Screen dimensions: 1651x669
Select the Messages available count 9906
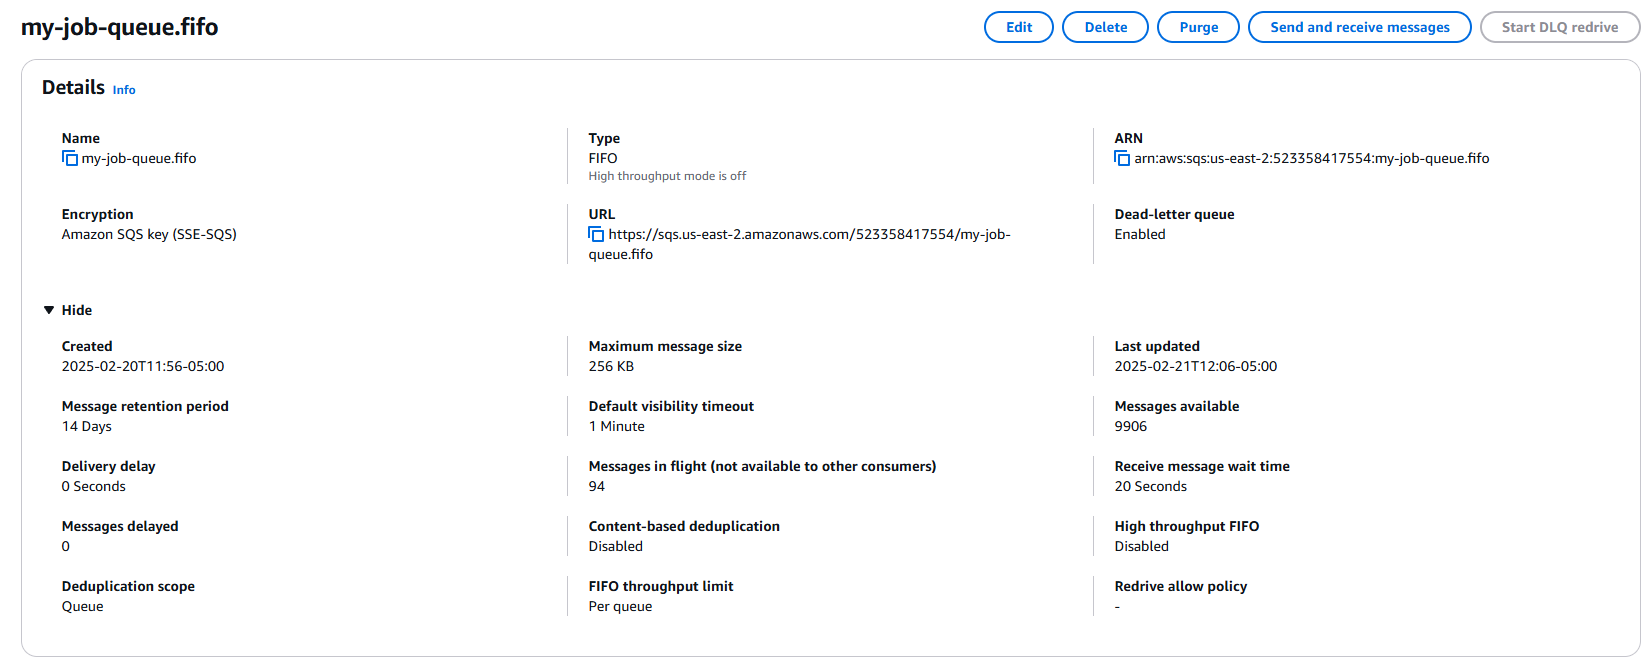click(1131, 426)
